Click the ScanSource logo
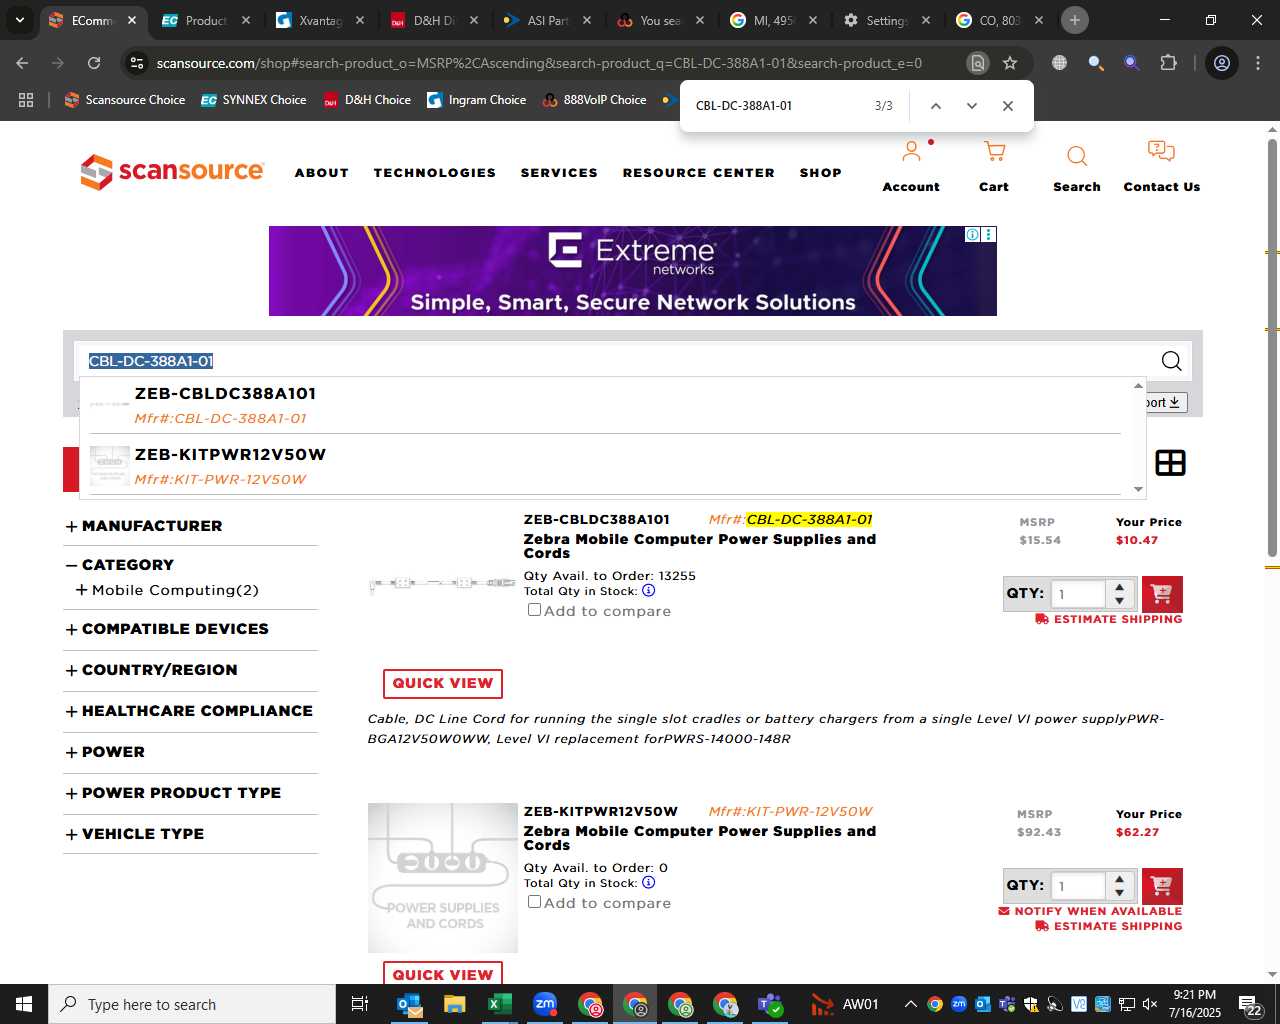The image size is (1280, 1024). pyautogui.click(x=172, y=172)
